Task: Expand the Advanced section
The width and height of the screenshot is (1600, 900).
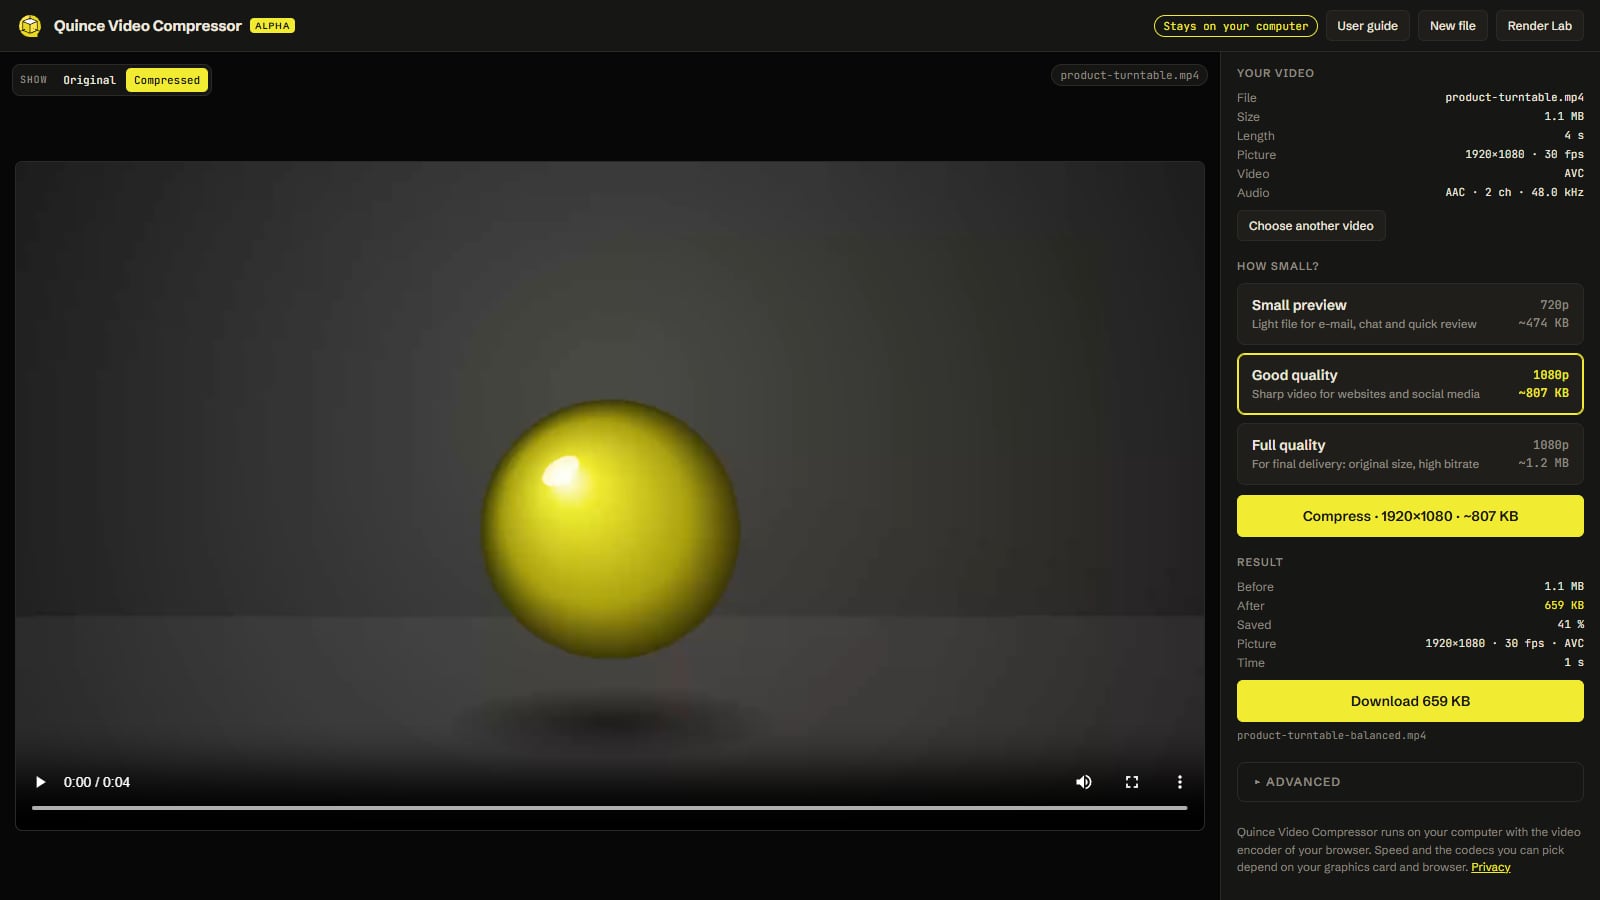Action: (1410, 782)
